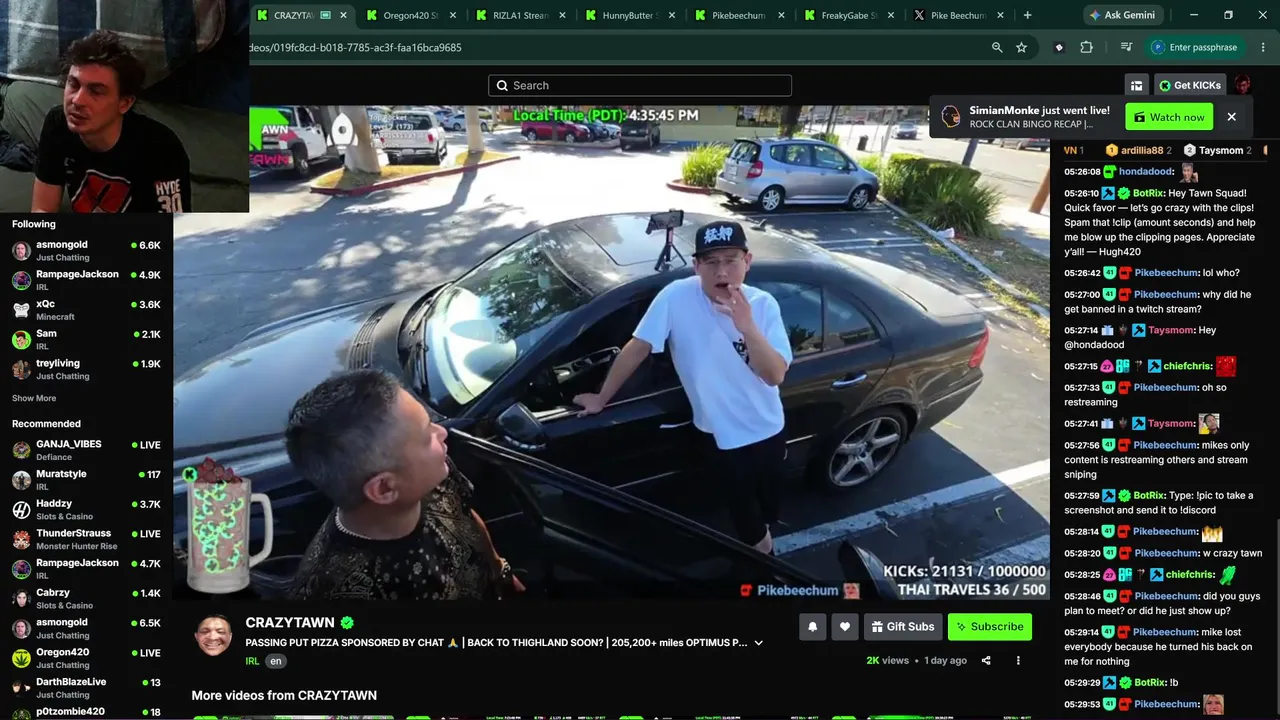Click the zoom magnifier icon in the address bar
Screen dimensions: 1280x720
(x=997, y=47)
